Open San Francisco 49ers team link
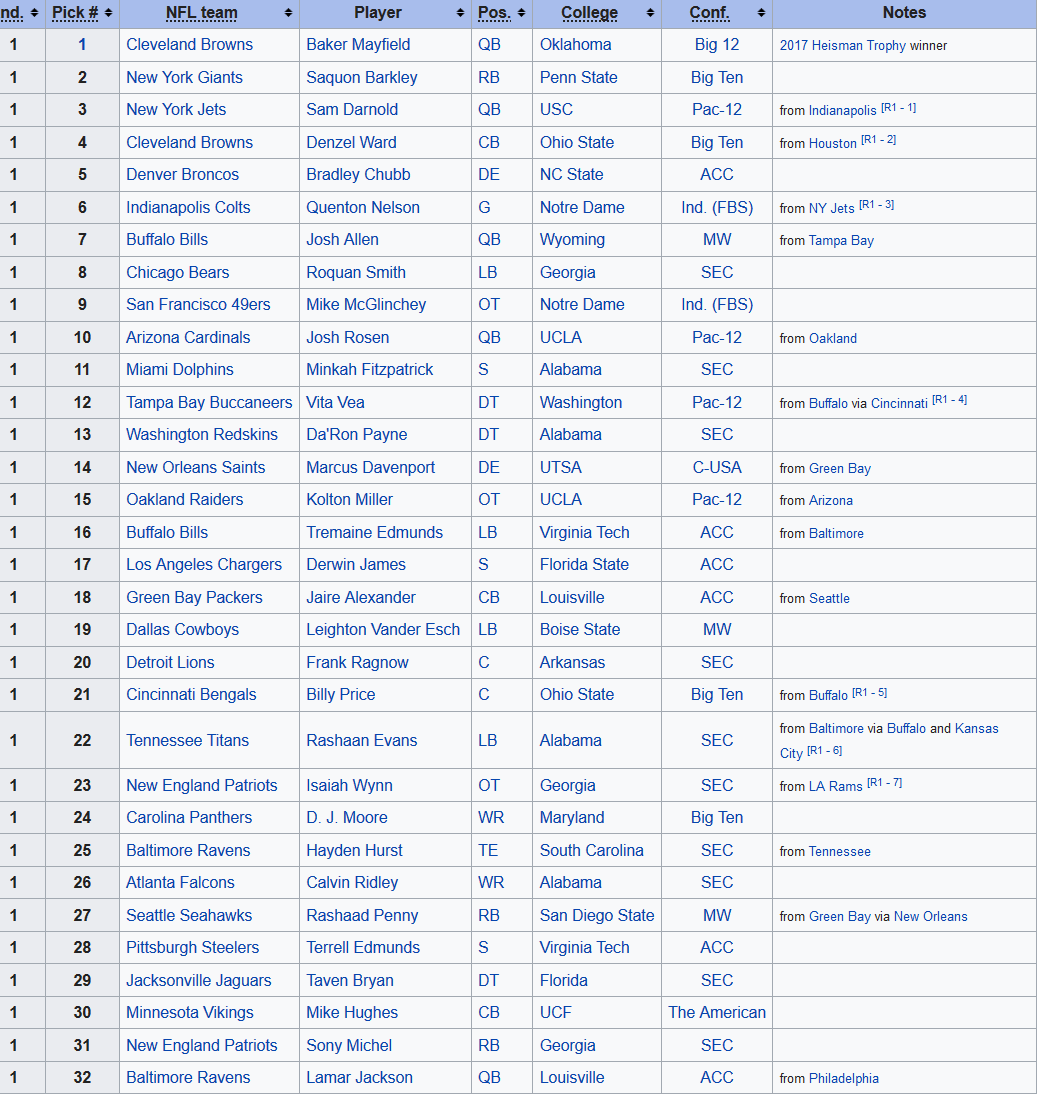The image size is (1047, 1094). click(198, 304)
